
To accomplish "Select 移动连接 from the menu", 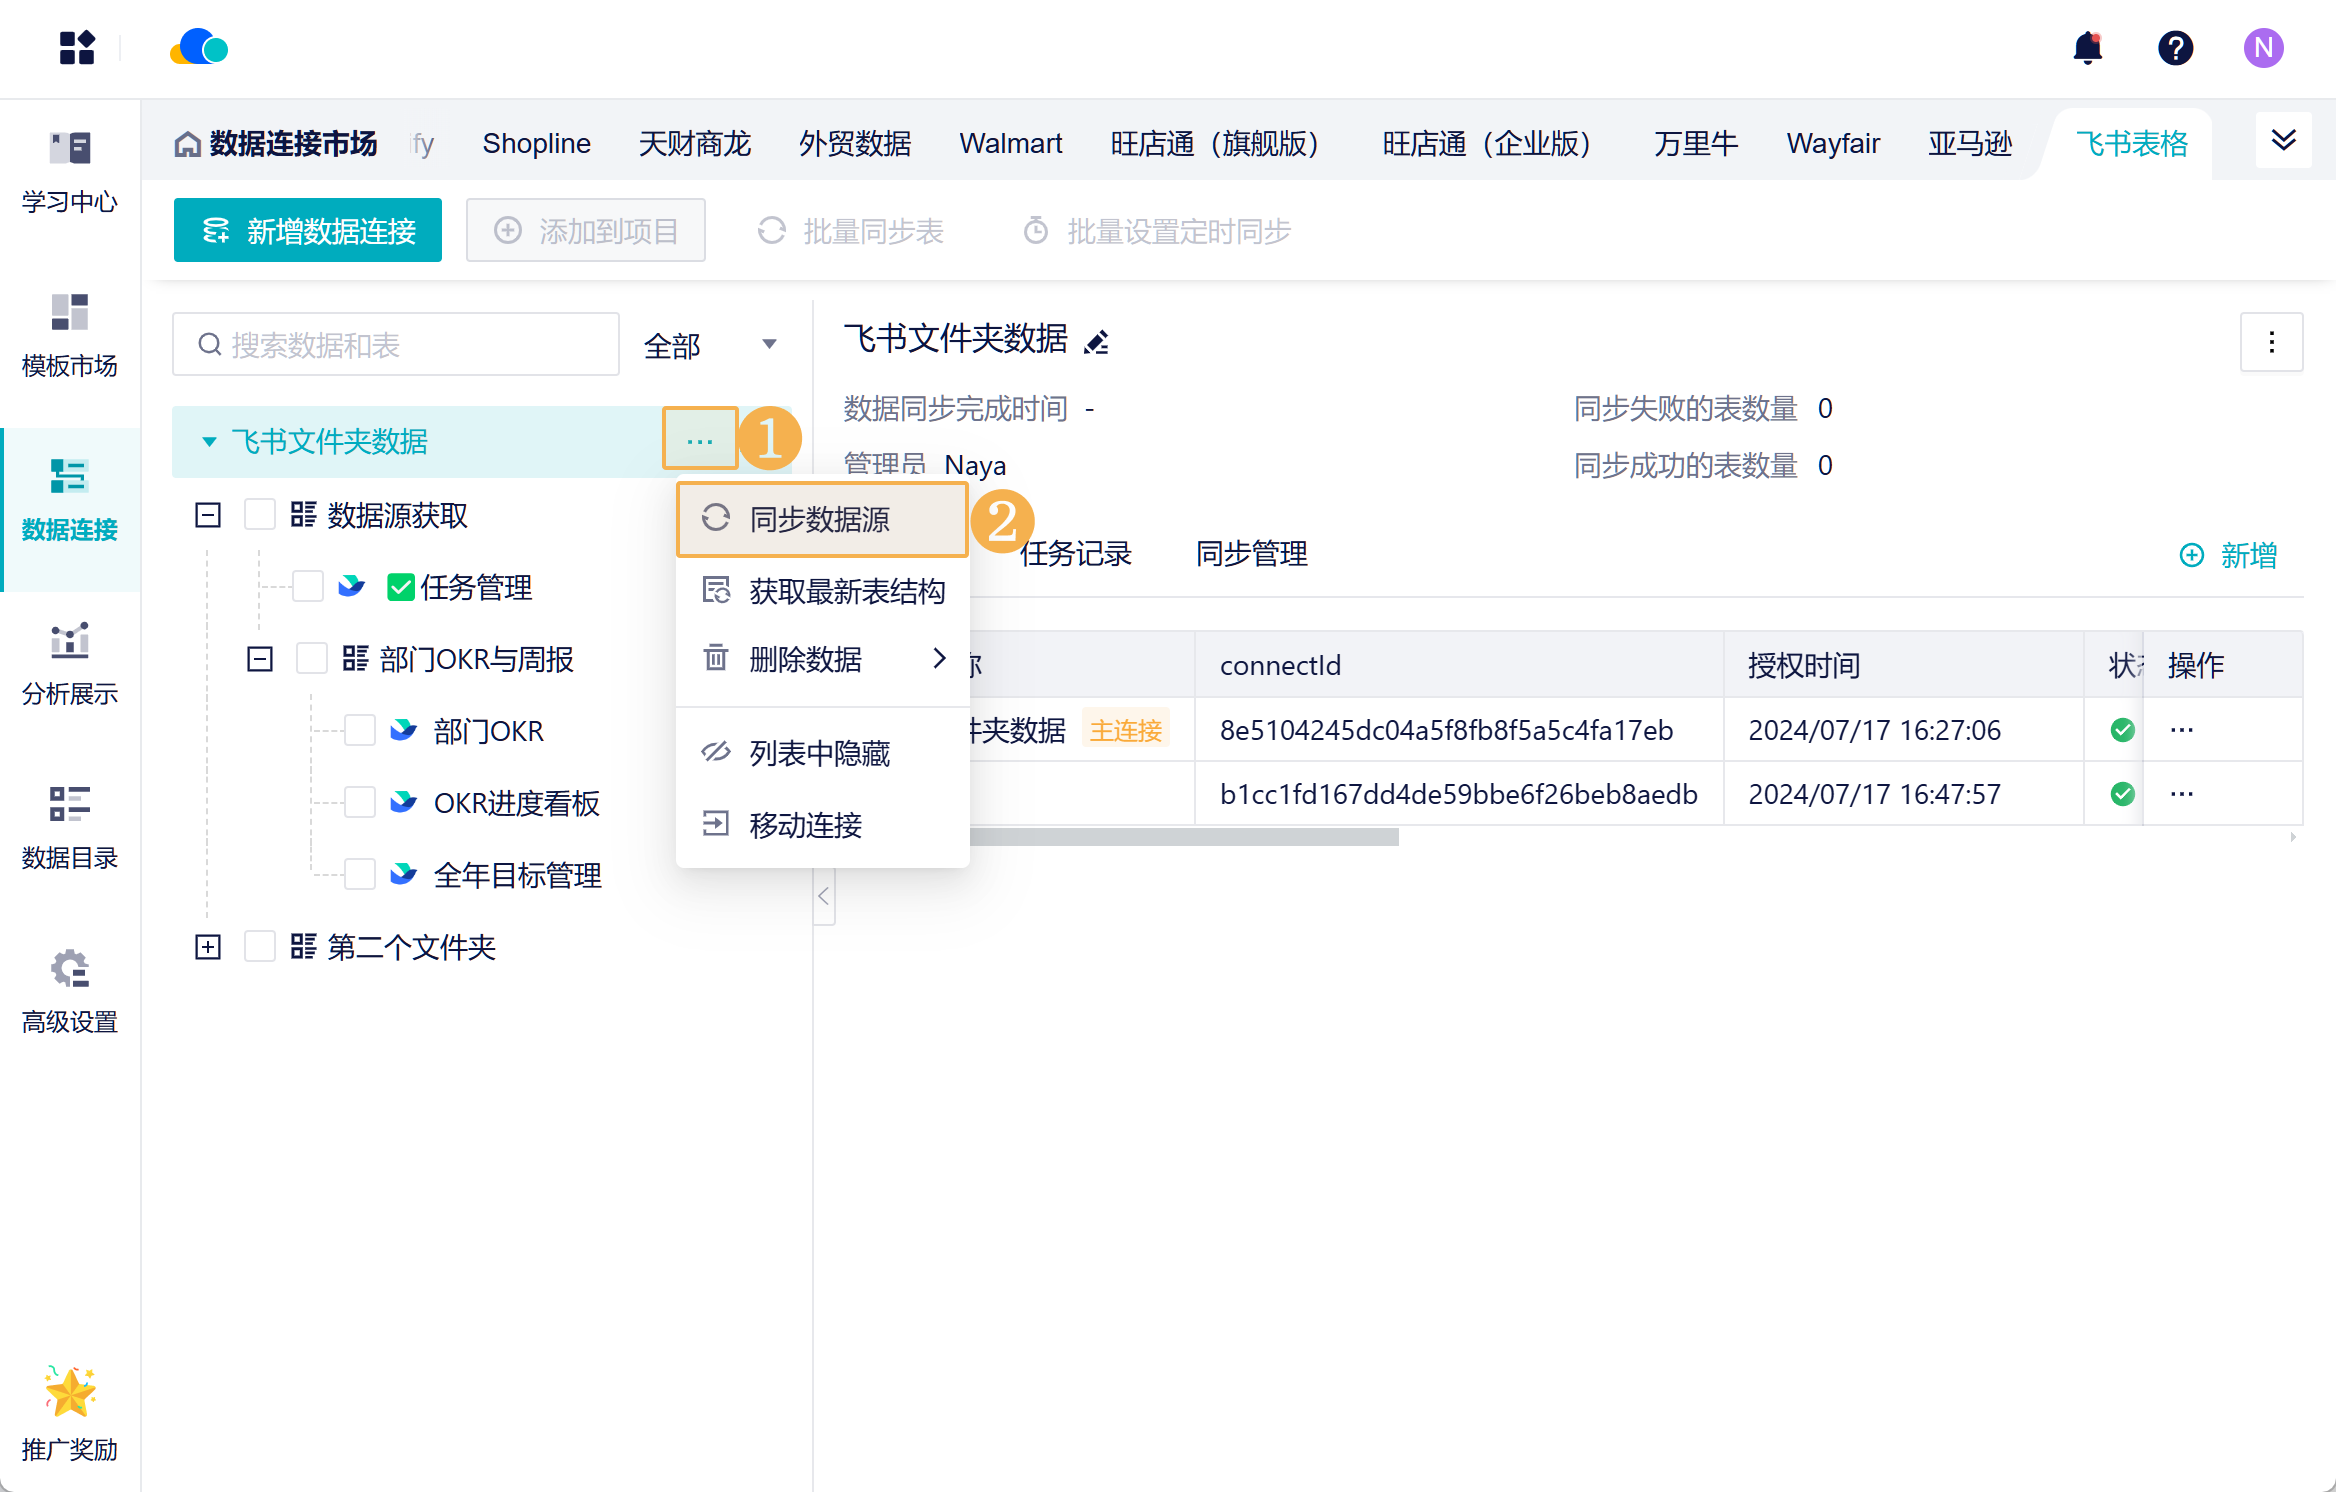I will pos(823,825).
